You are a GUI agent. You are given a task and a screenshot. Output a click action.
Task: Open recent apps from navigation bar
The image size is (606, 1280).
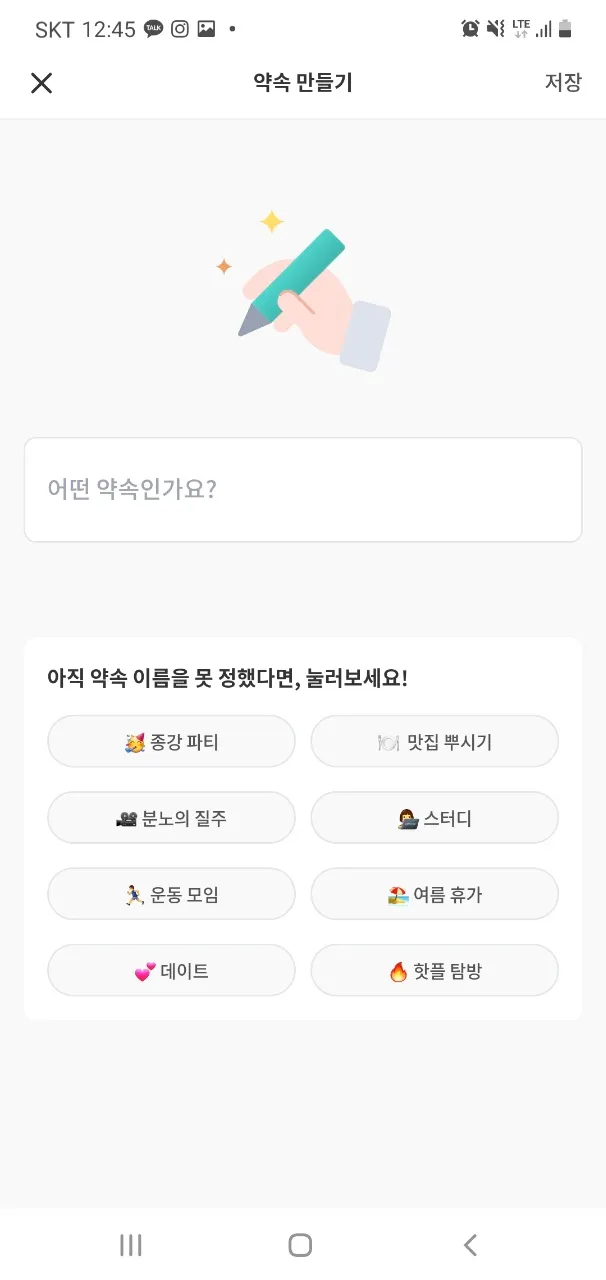[131, 1245]
